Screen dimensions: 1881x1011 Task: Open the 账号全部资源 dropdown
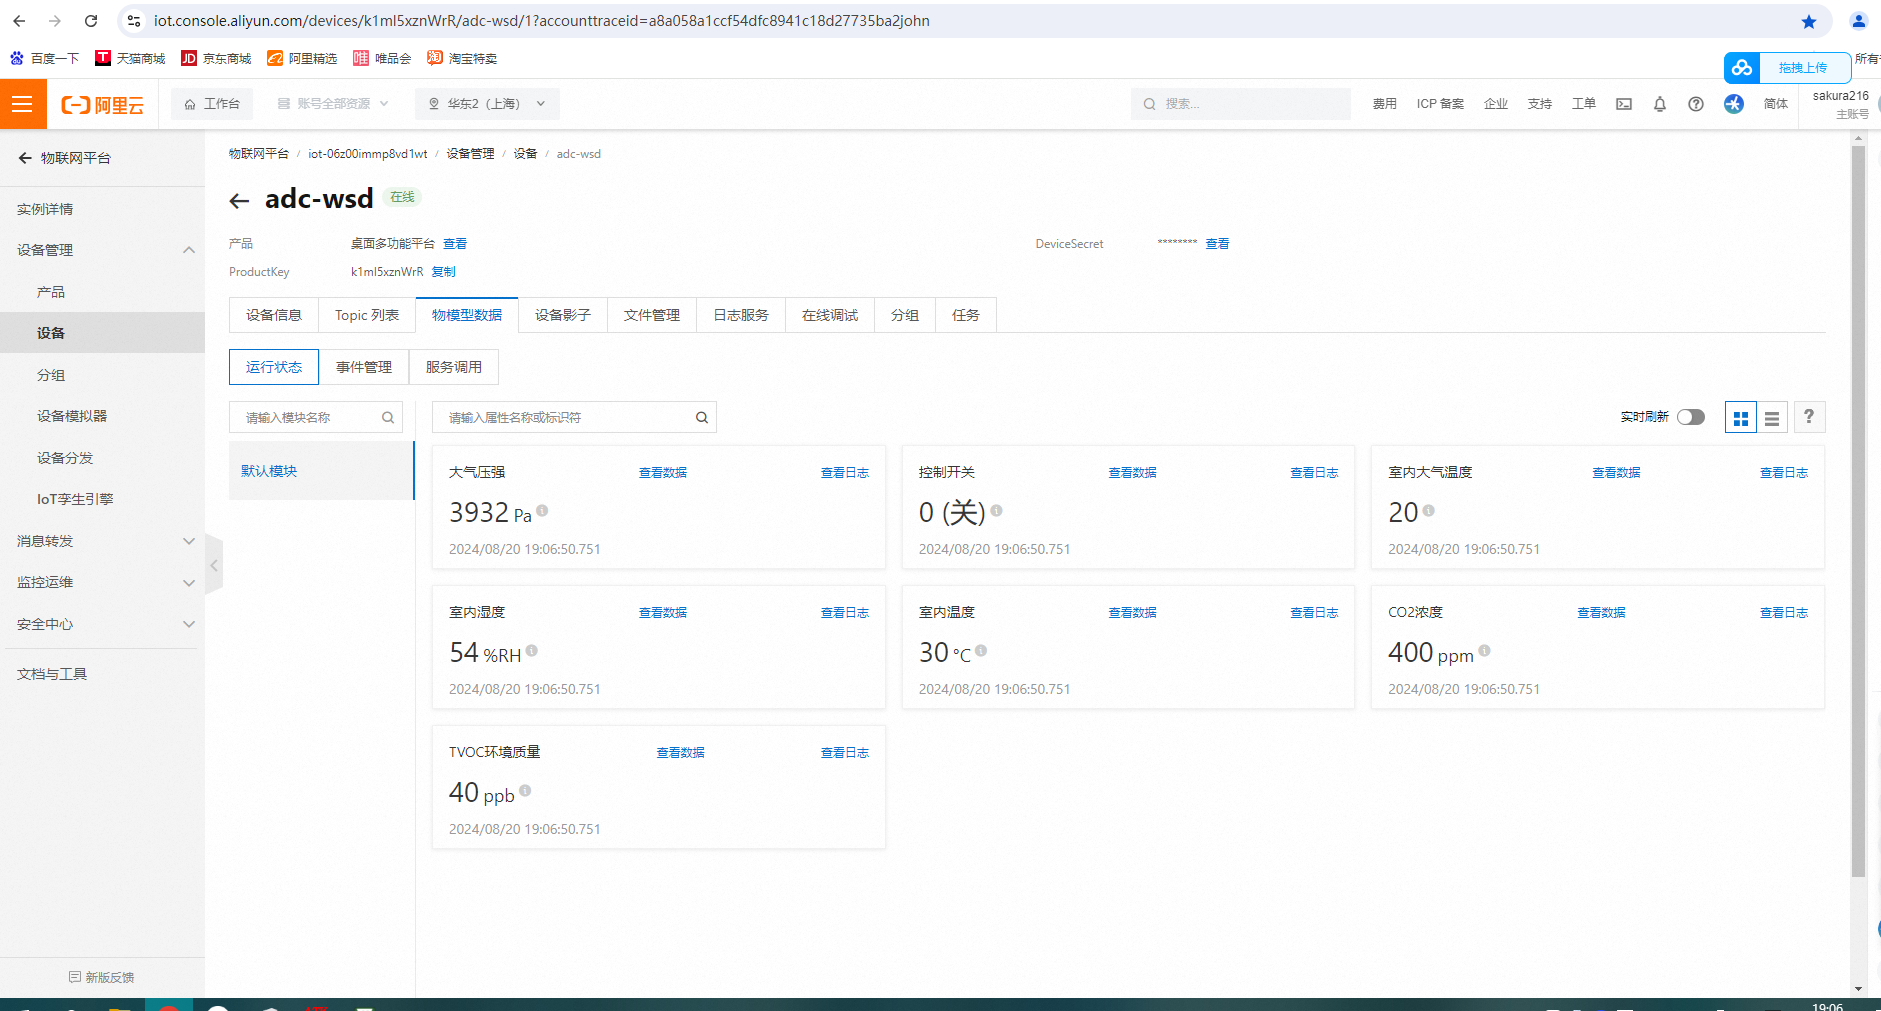click(x=332, y=104)
